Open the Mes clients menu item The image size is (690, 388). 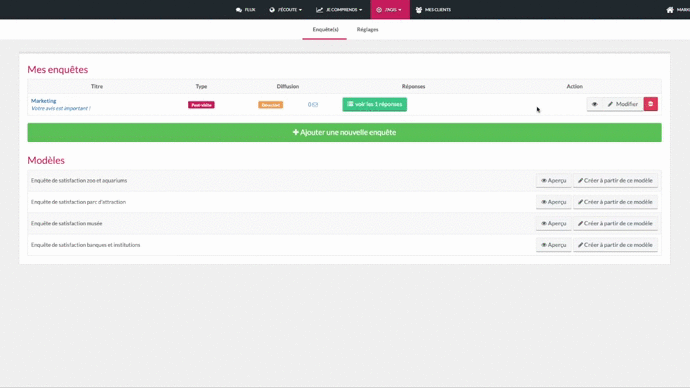coord(433,10)
